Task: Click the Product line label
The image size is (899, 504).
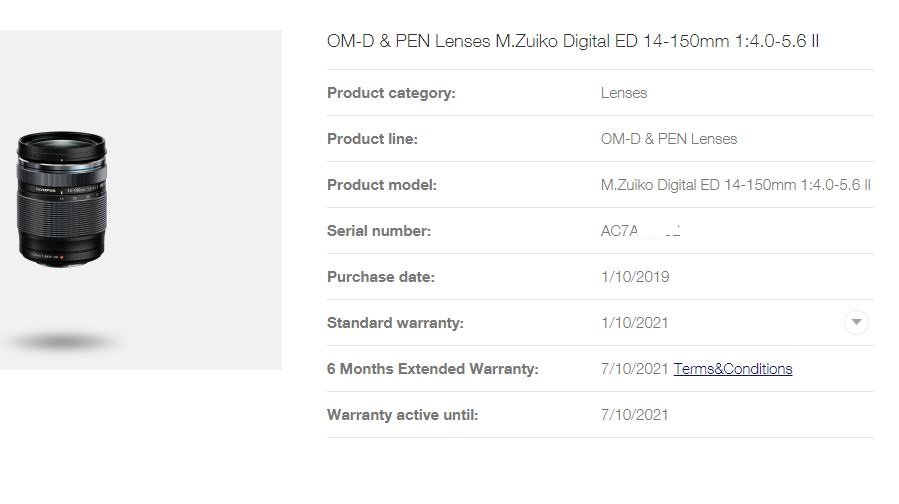Action: (372, 139)
